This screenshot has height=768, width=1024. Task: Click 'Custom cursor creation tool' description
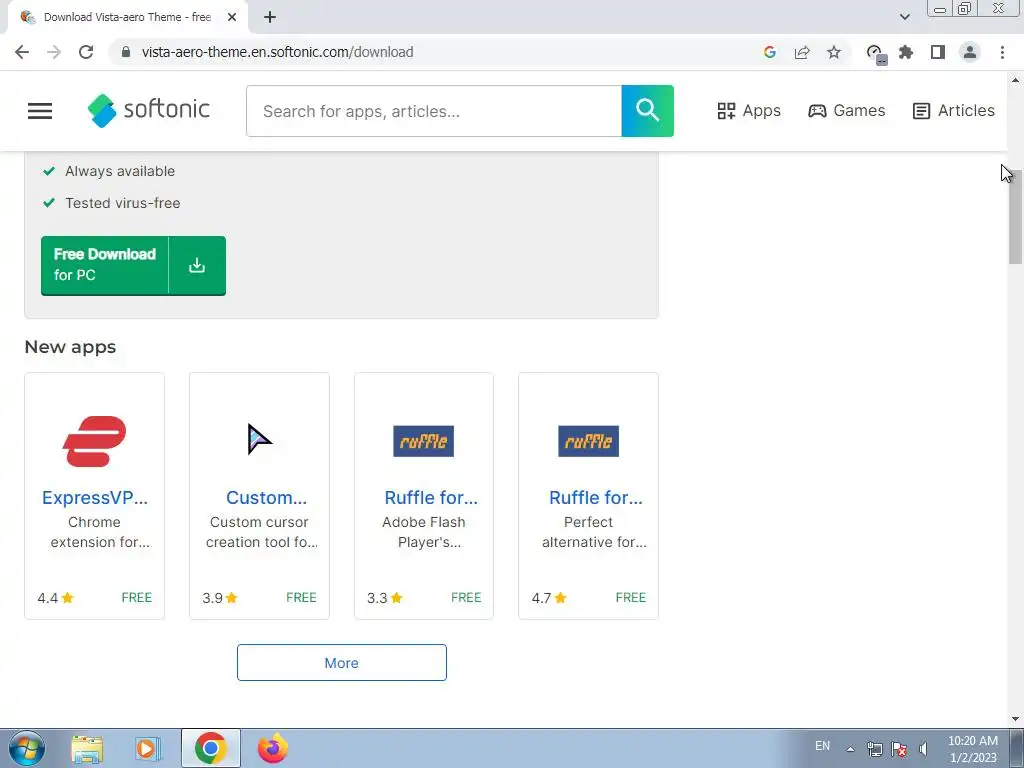(x=260, y=532)
